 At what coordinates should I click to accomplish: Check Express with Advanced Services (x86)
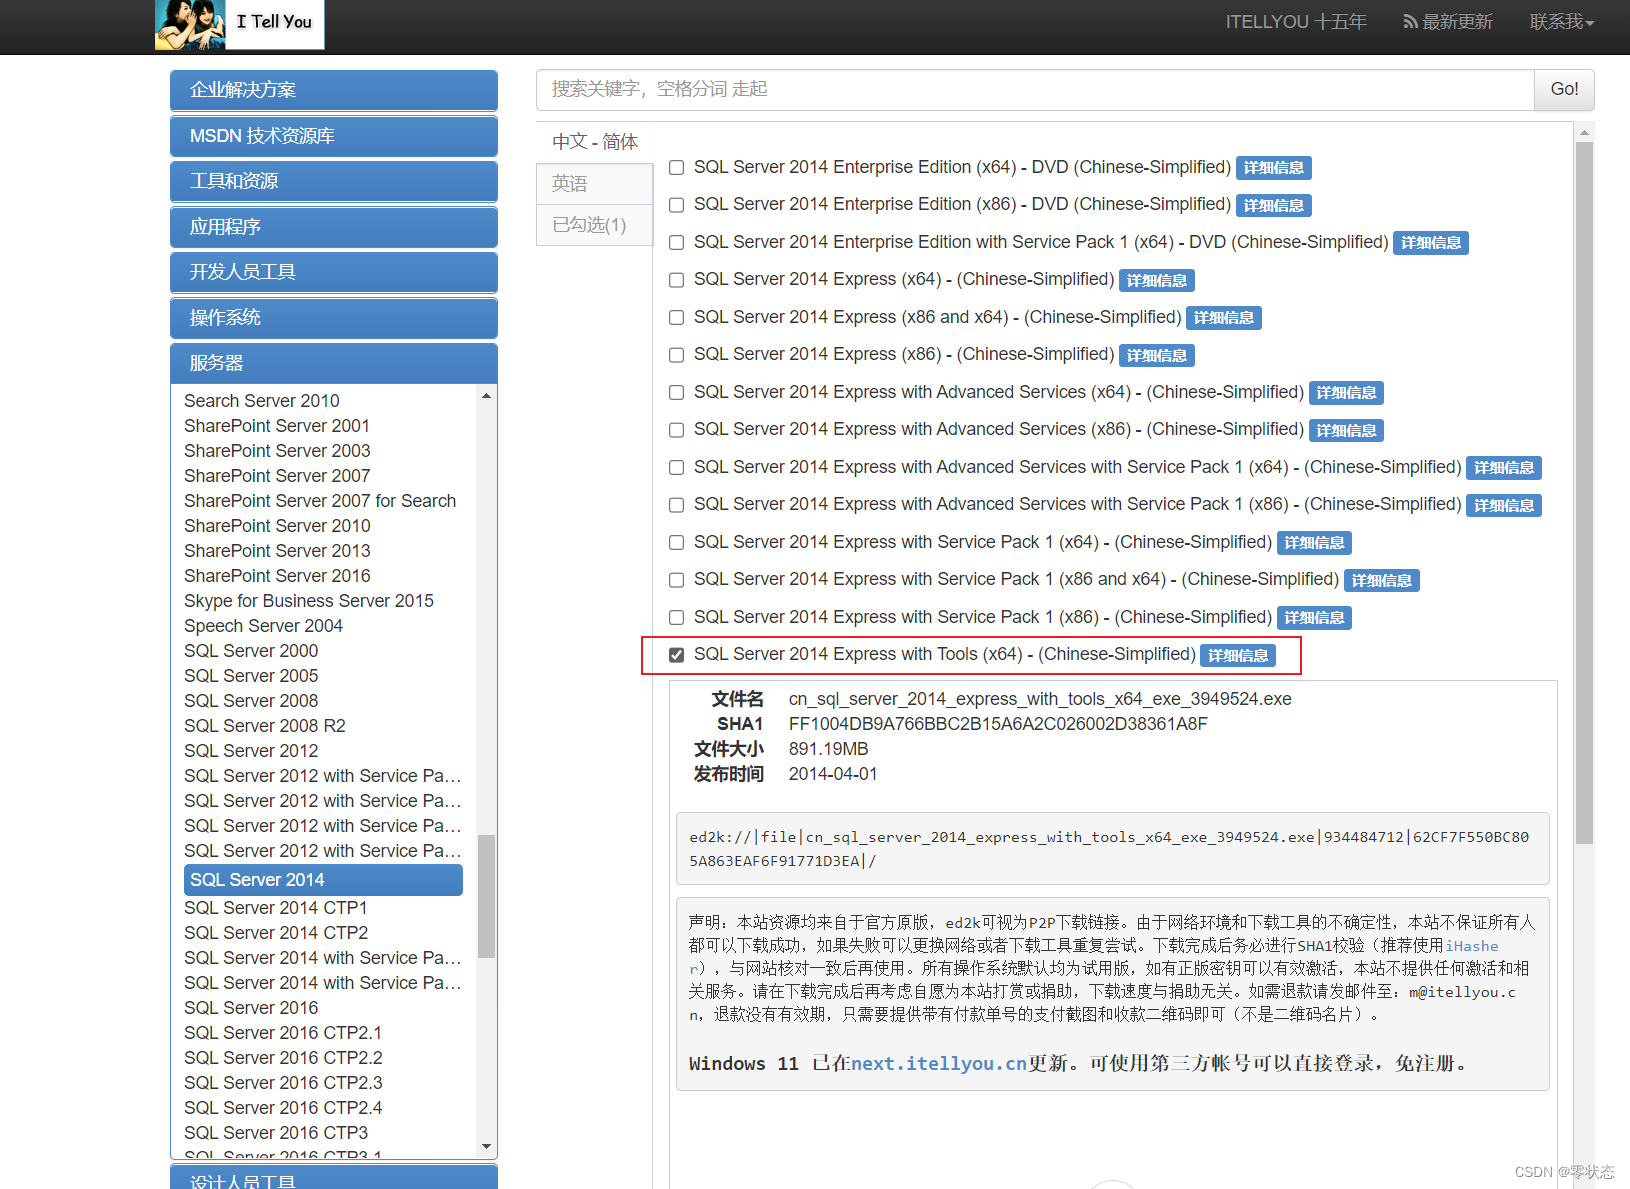click(677, 430)
